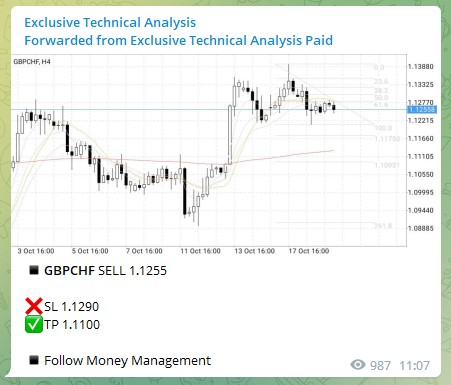Image resolution: width=451 pixels, height=385 pixels.
Task: Select the 'SL 1.1290' text
Action: 71,307
